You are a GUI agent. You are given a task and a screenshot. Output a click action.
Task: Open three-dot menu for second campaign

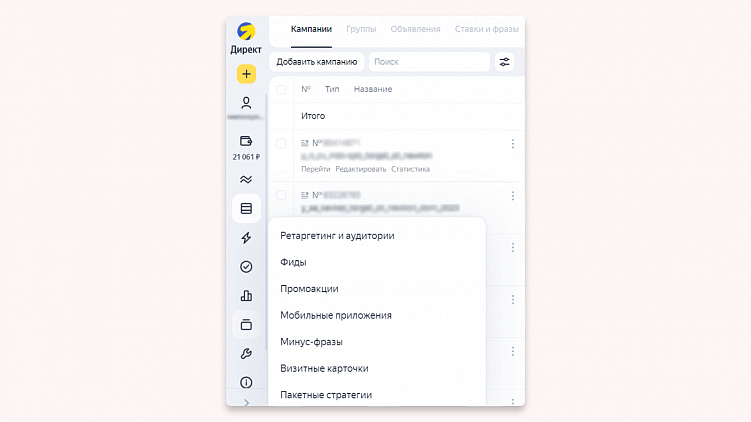point(512,195)
